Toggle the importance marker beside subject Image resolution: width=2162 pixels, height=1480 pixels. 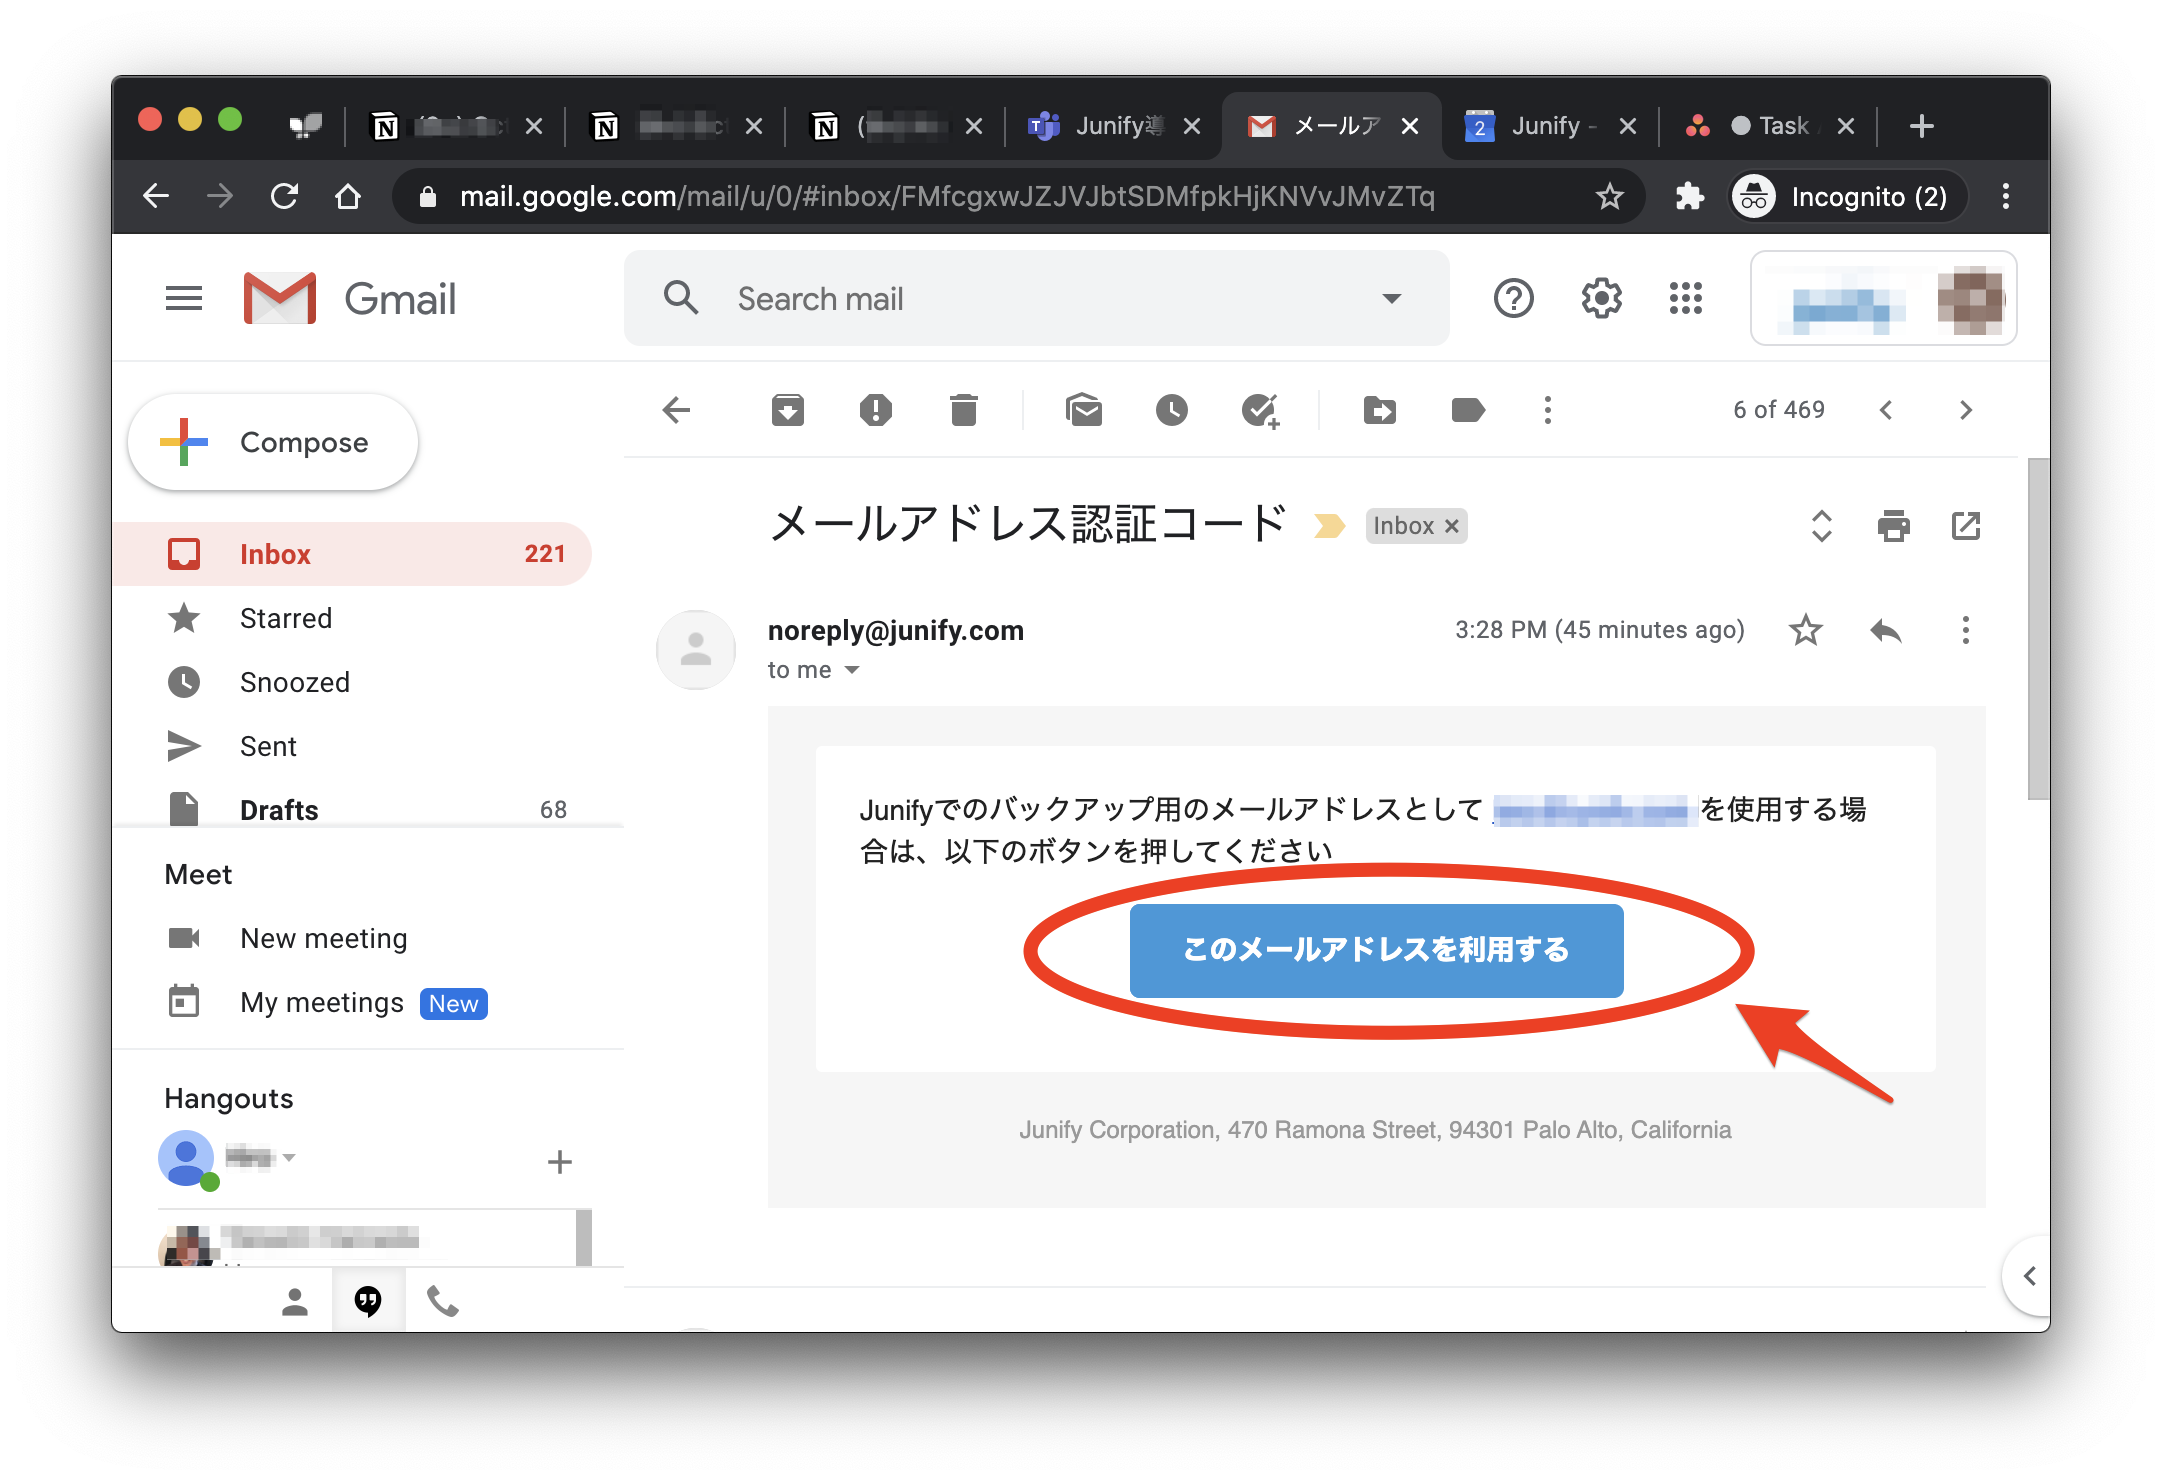pyautogui.click(x=1329, y=526)
